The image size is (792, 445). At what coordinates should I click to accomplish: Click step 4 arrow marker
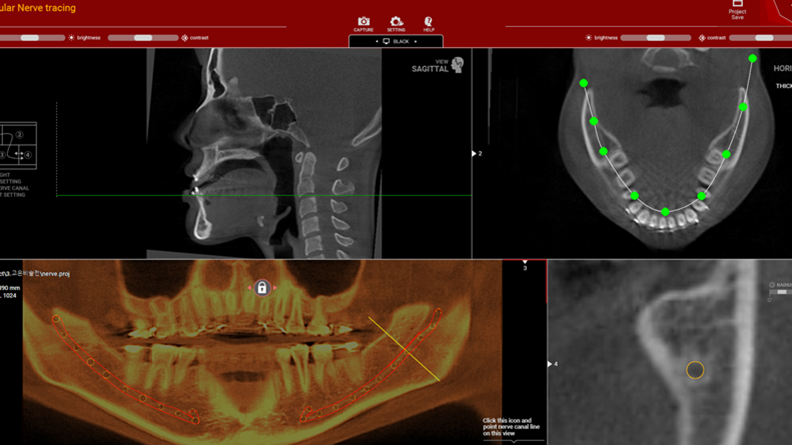[x=550, y=364]
